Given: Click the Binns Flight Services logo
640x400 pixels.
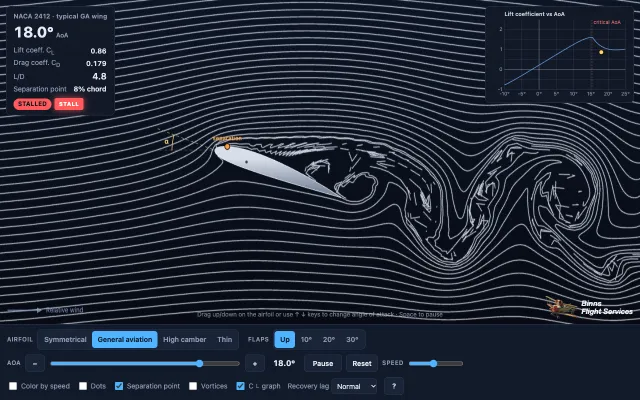Looking at the screenshot, I should point(590,307).
